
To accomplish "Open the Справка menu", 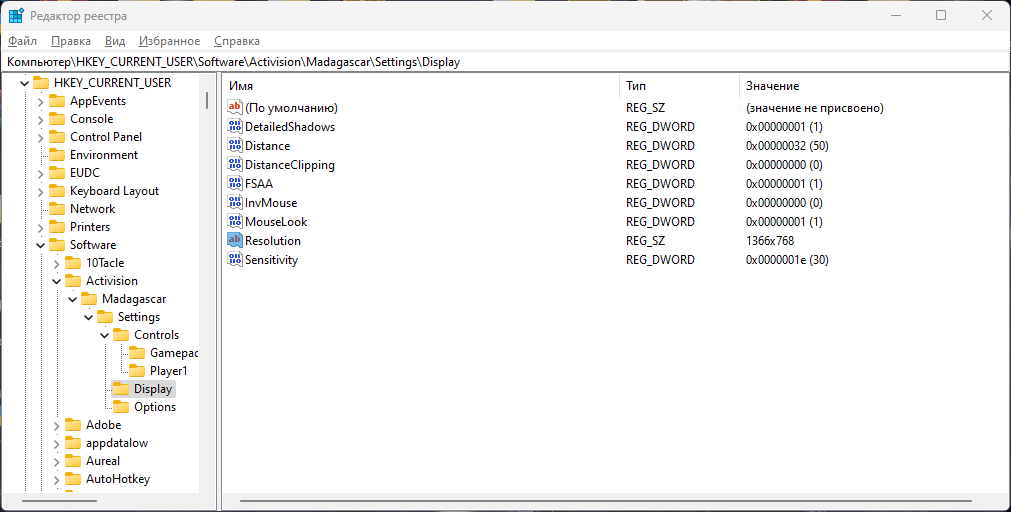I will tap(237, 41).
